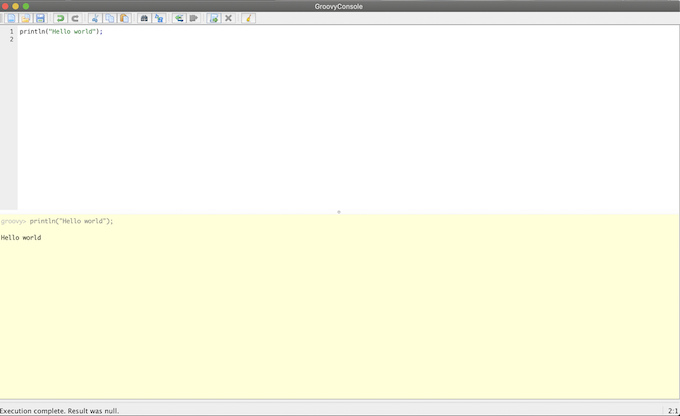This screenshot has height=416, width=680.
Task: Interrupt script execution with the X icon
Action: (228, 18)
